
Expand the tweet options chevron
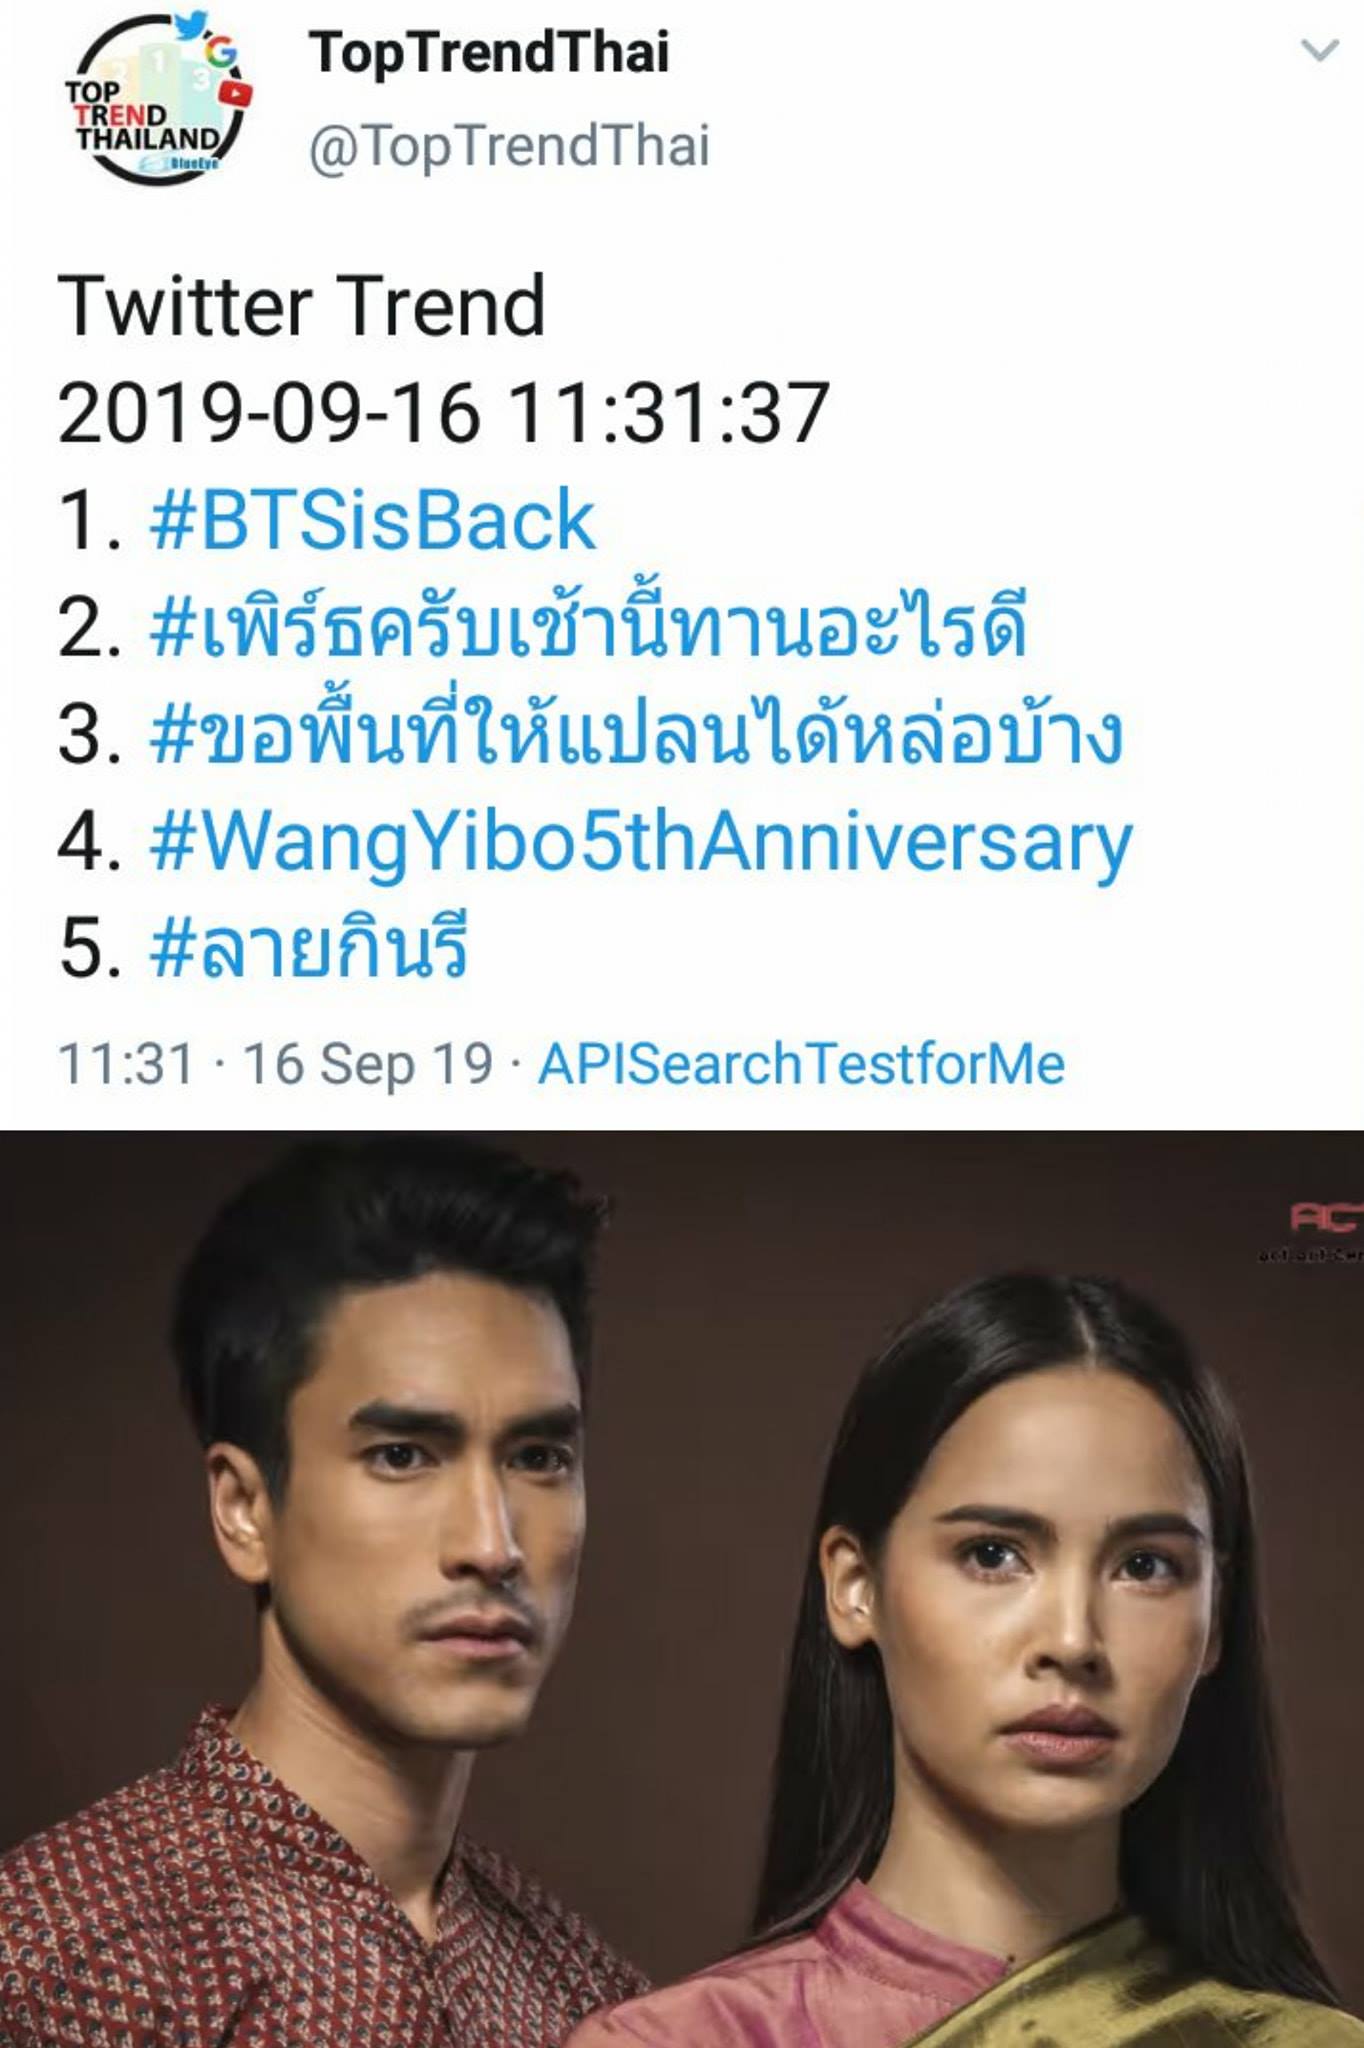(1318, 50)
